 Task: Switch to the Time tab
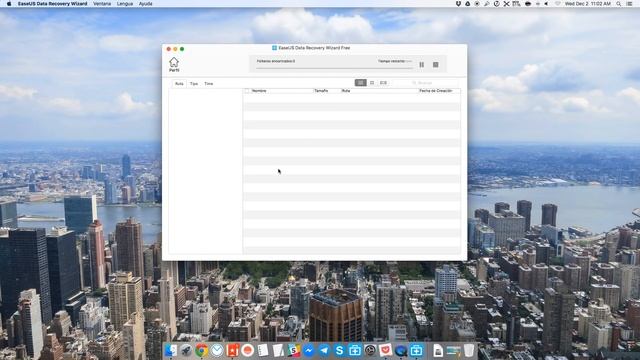[x=209, y=84]
